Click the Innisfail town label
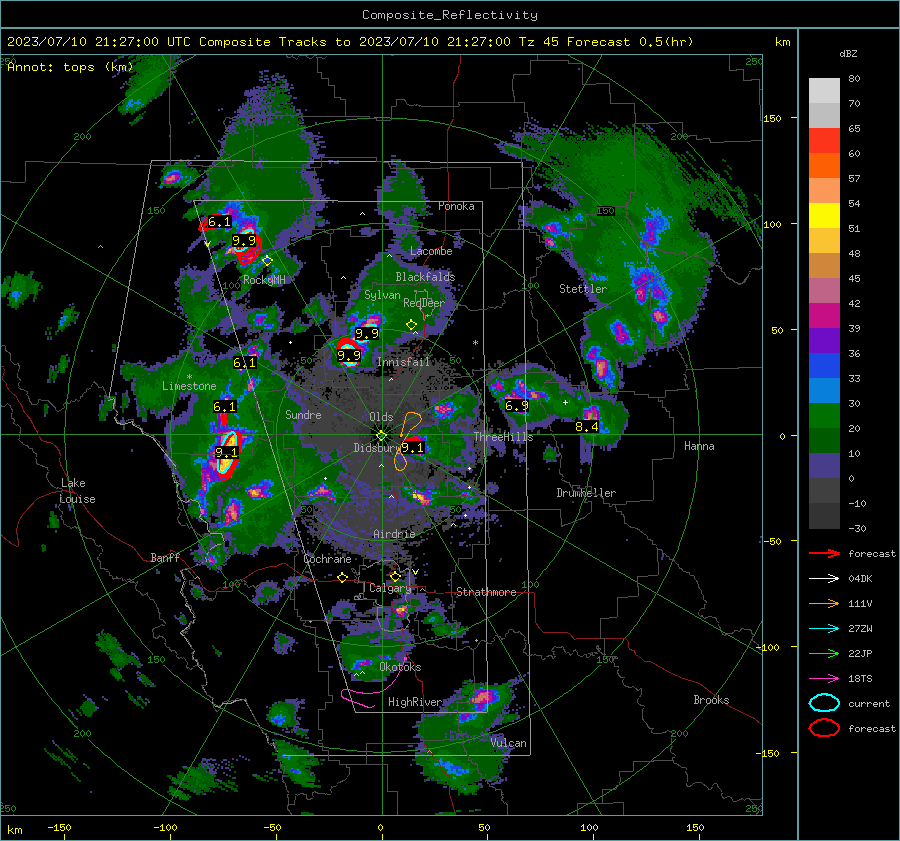This screenshot has height=841, width=900. pyautogui.click(x=403, y=362)
